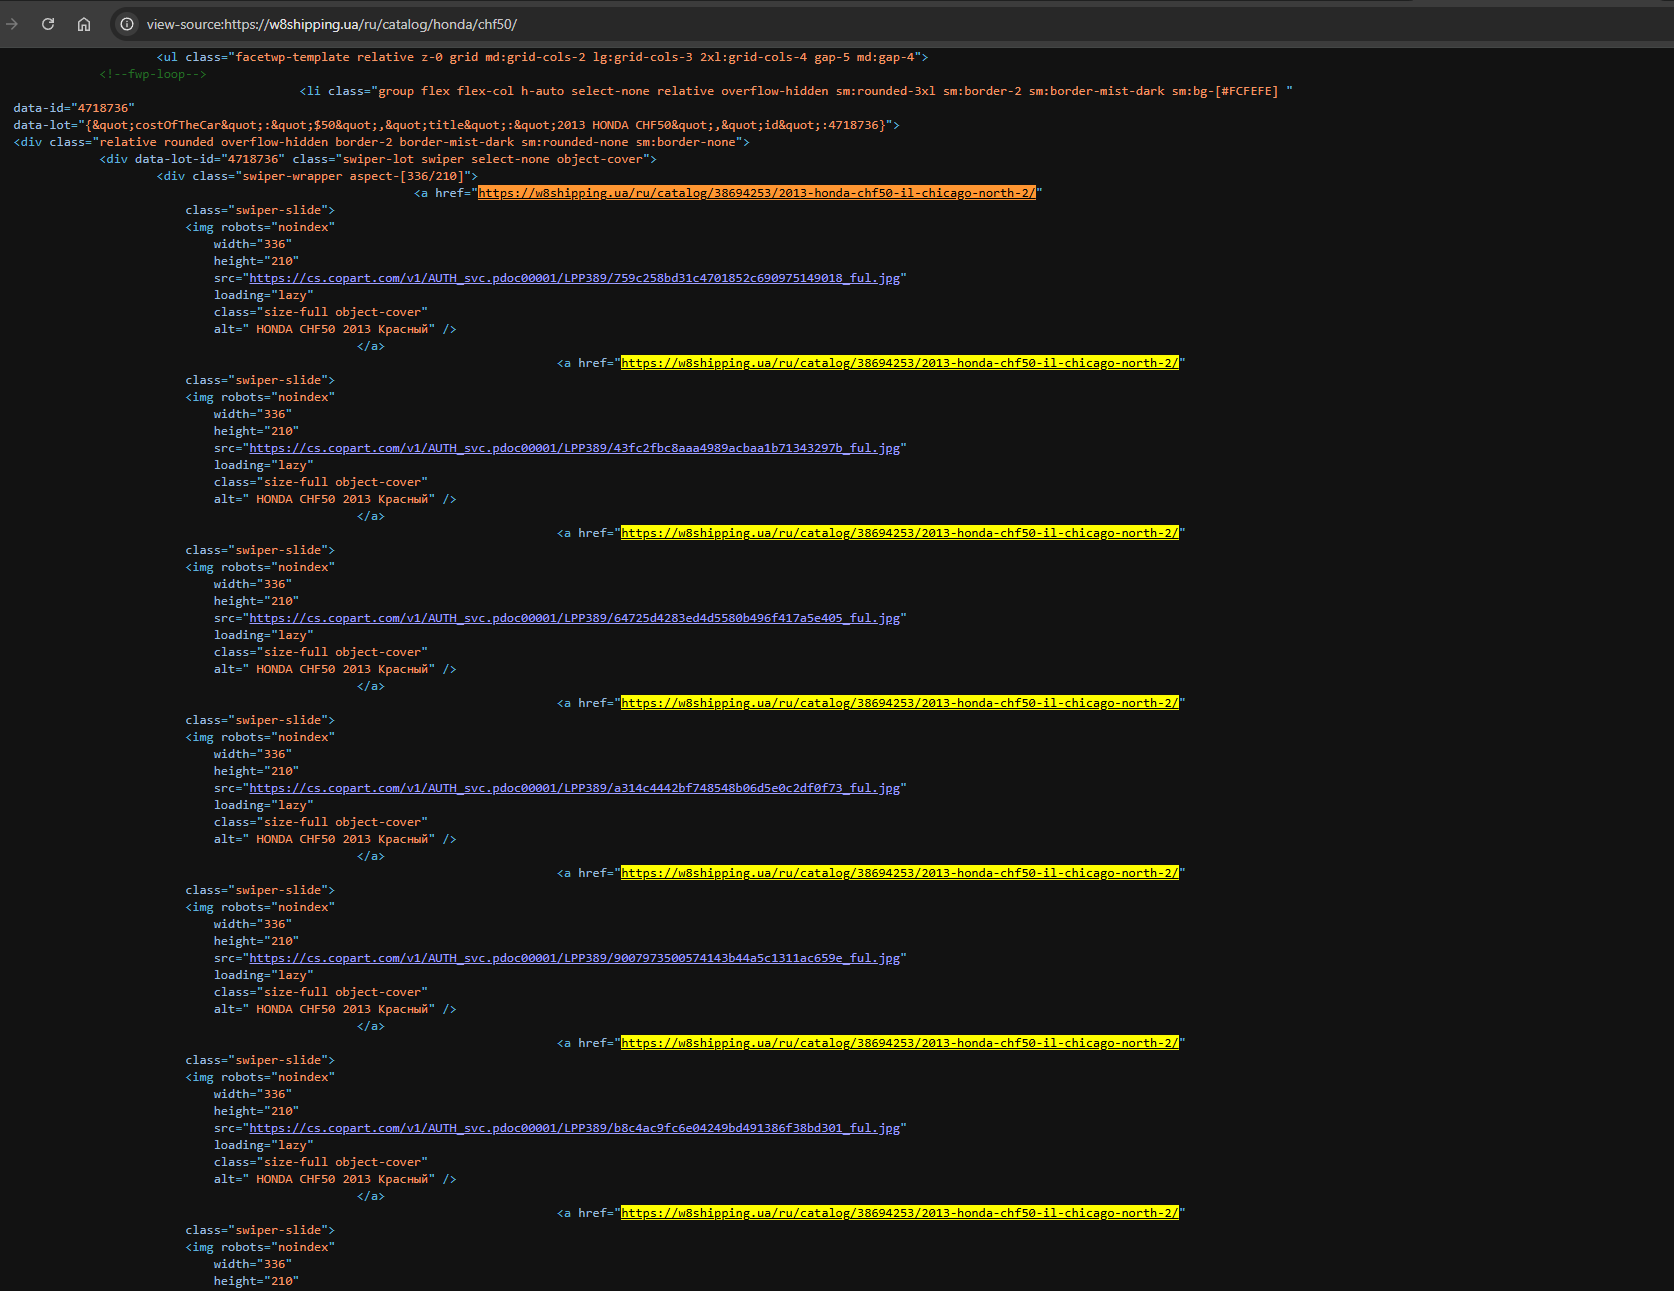Open image link ending 9007973500574143b44a5c1311ac659e_ful.jpg
The image size is (1674, 1291).
(574, 958)
